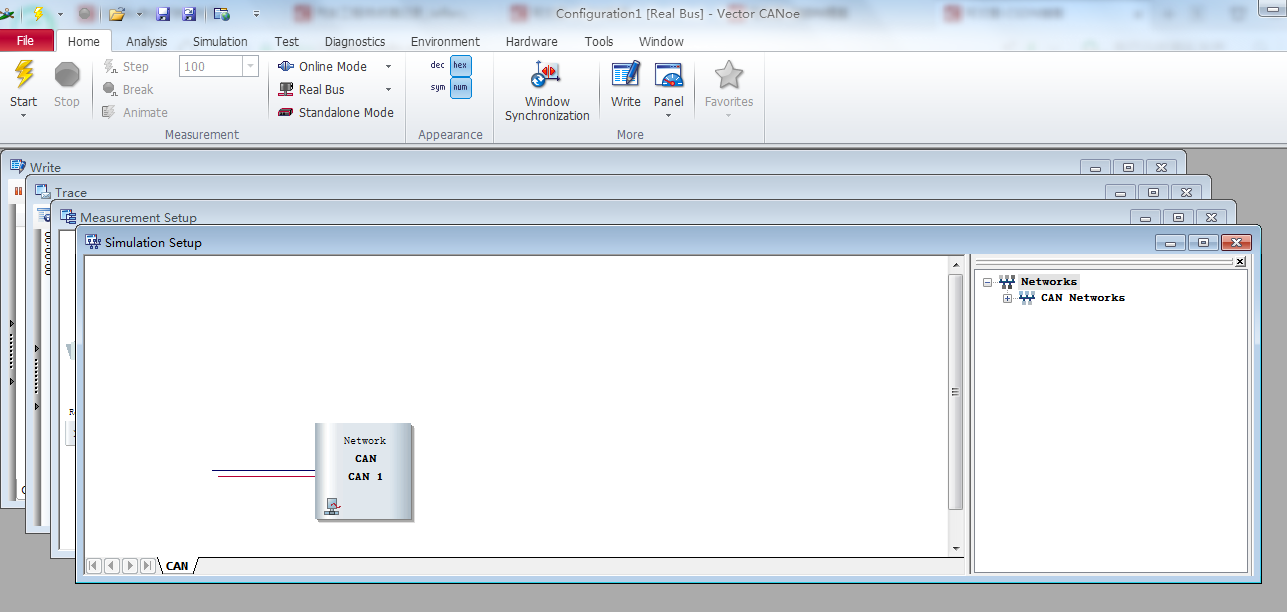Screen dimensions: 1287x612
Task: Switch to sym display mode
Action: point(438,88)
